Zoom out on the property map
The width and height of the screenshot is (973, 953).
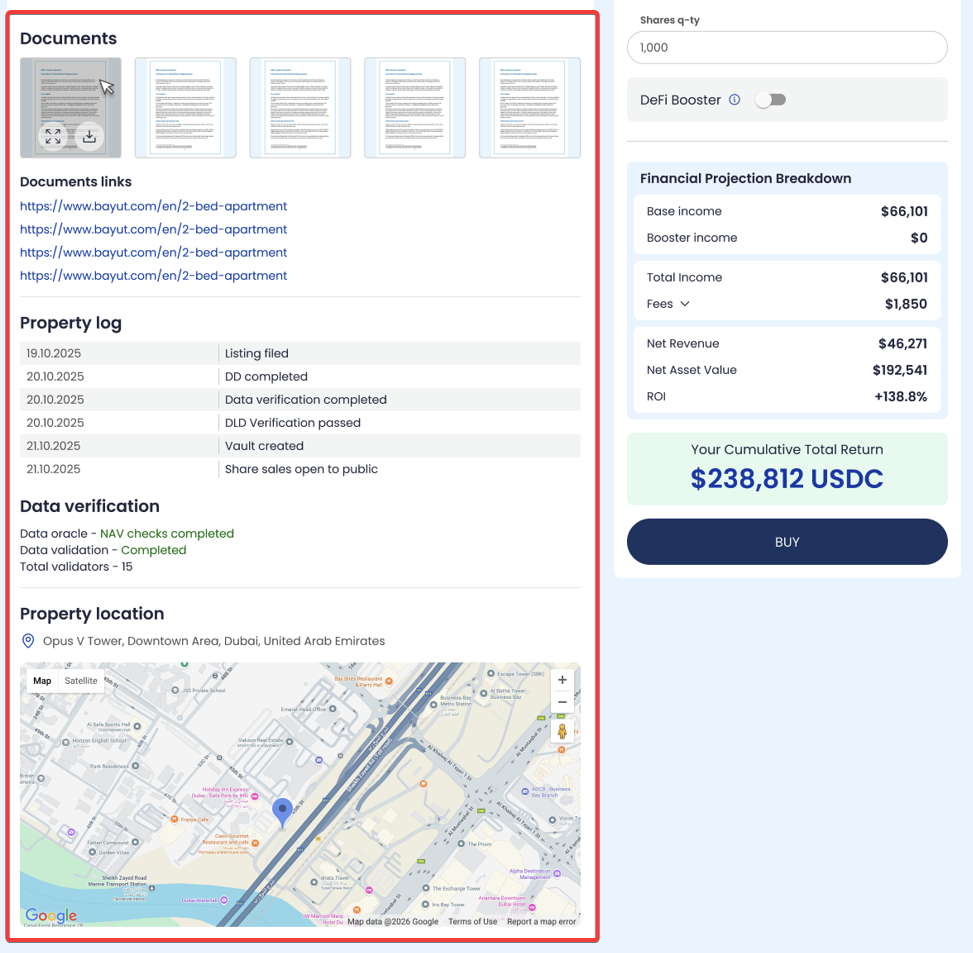562,703
